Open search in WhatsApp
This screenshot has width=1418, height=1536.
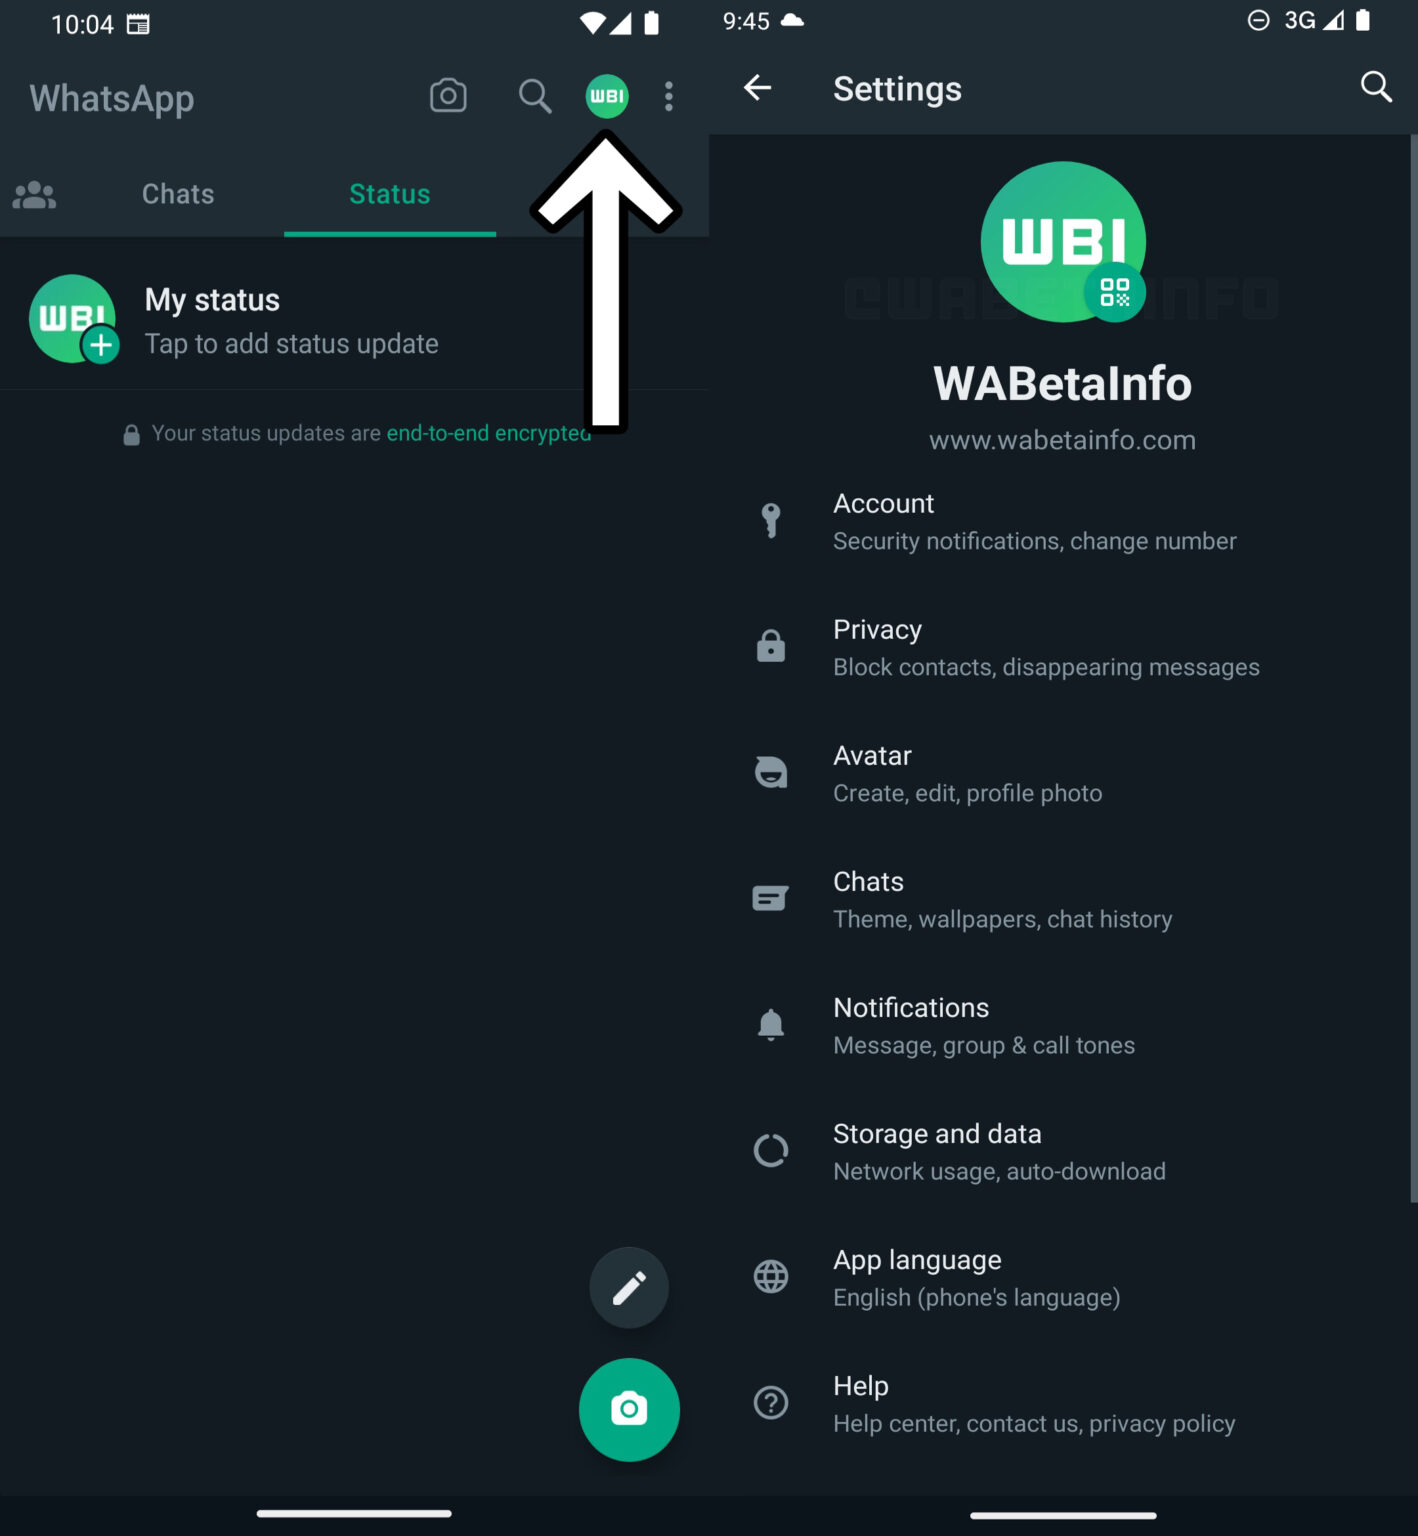pos(534,96)
